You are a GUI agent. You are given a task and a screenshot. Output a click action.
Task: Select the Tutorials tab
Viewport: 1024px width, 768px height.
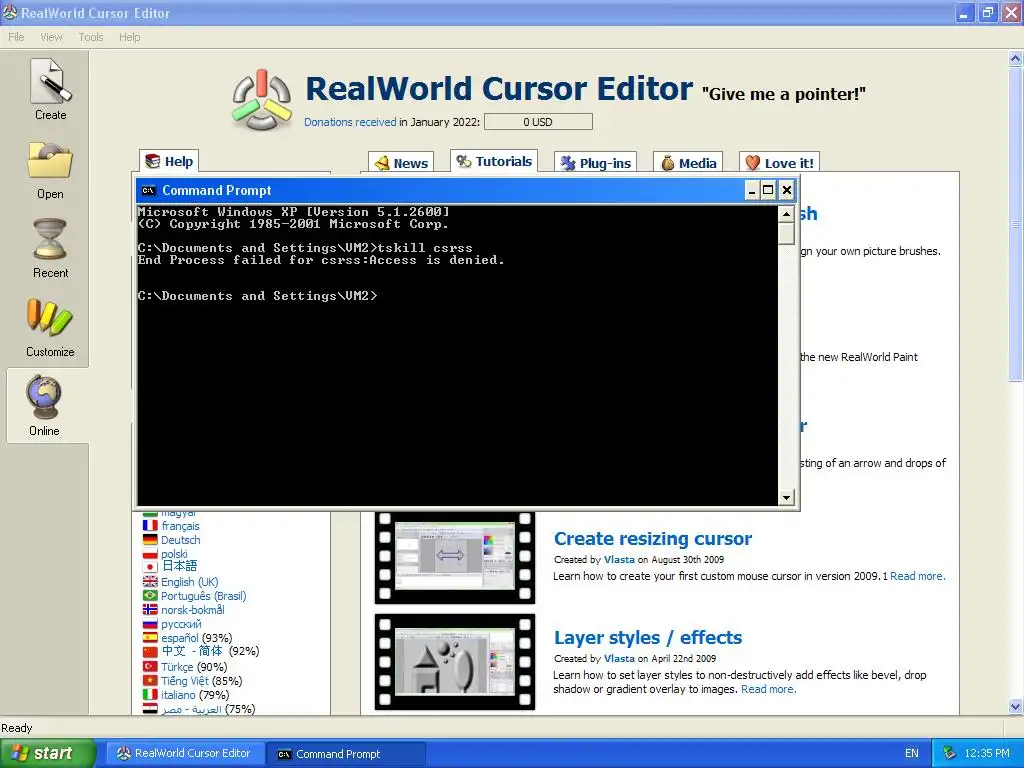click(x=494, y=161)
